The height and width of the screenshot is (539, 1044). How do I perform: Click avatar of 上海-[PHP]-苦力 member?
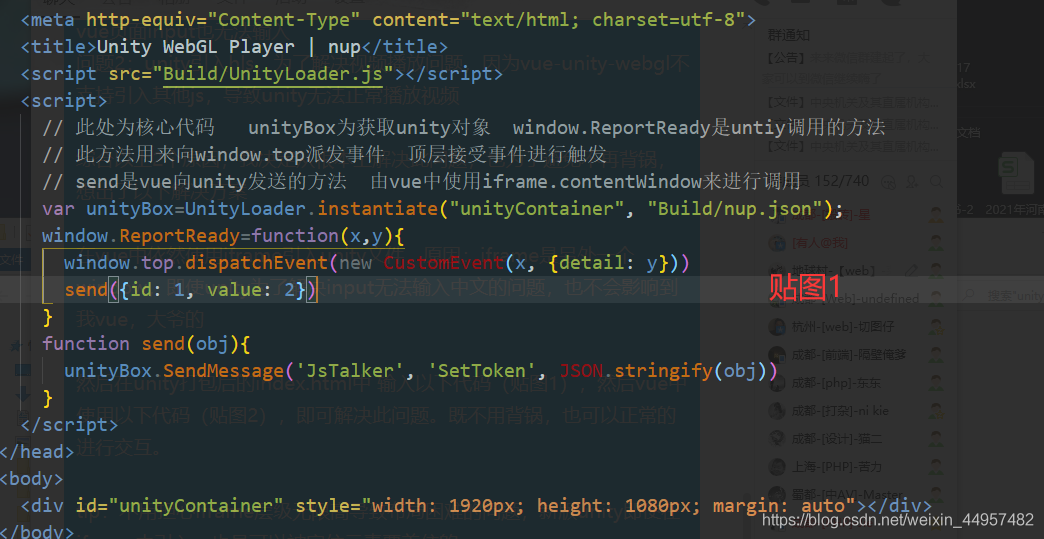pos(776,466)
